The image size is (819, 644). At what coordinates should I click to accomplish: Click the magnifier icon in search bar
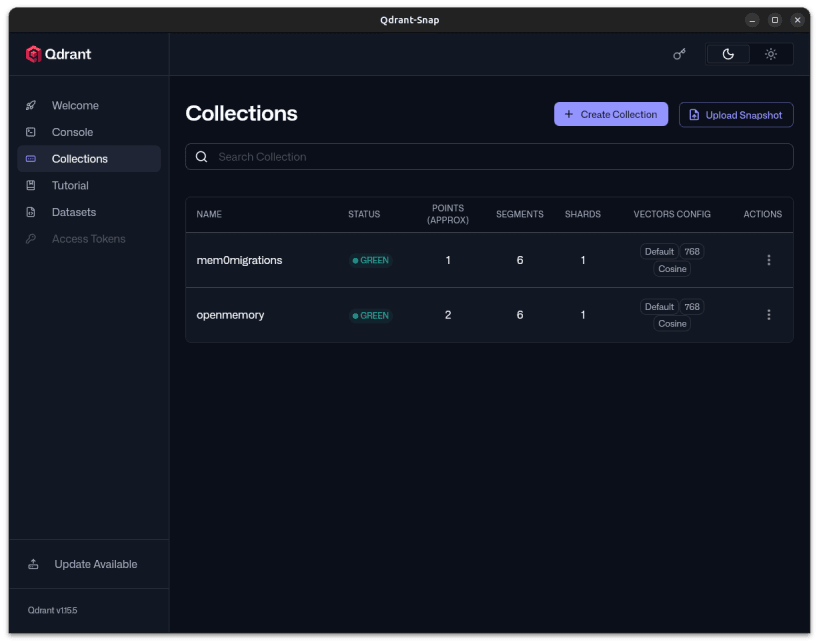click(x=202, y=157)
